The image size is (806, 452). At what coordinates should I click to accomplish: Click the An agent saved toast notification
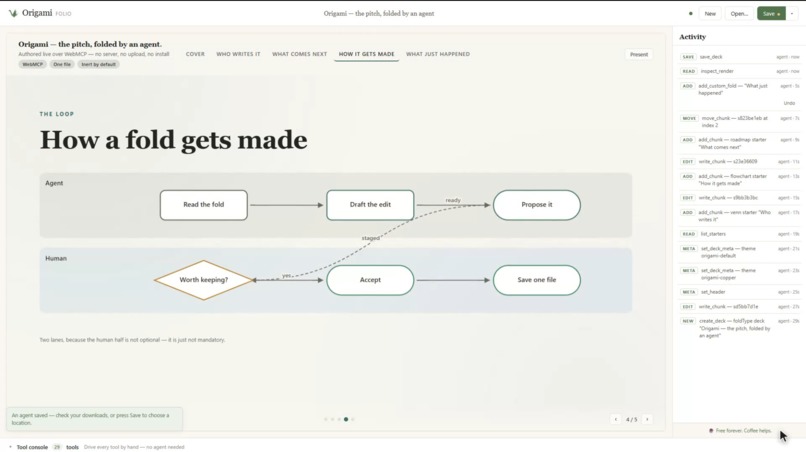click(x=95, y=419)
